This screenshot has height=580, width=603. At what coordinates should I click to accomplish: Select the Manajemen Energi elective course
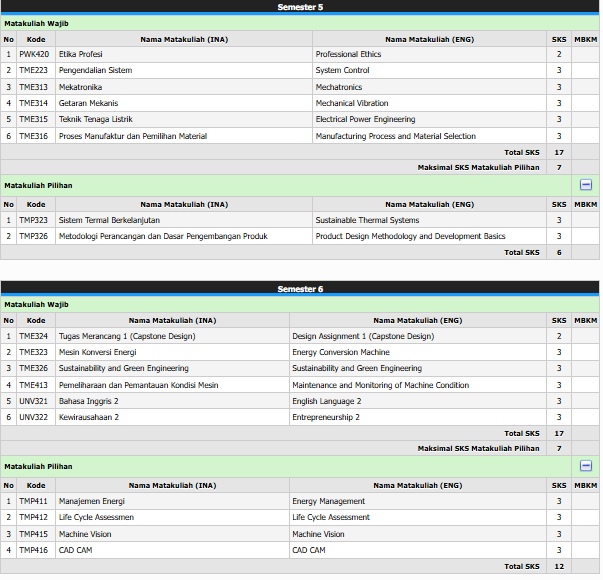[92, 501]
